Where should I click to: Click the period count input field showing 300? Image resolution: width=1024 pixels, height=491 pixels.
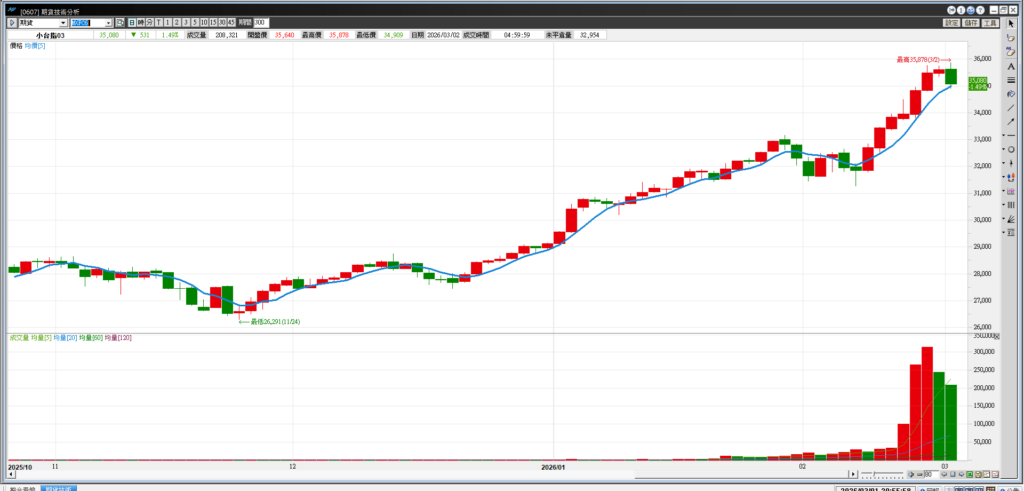[260, 22]
